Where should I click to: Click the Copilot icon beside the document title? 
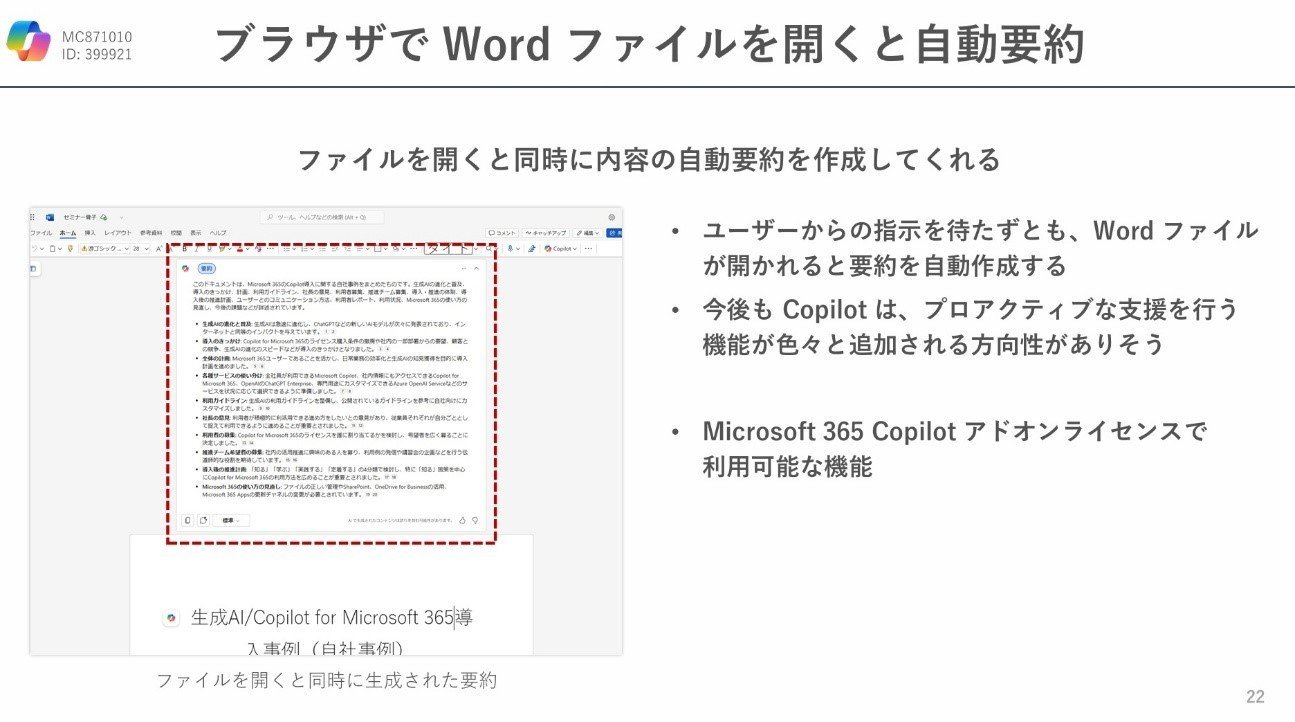[x=171, y=619]
